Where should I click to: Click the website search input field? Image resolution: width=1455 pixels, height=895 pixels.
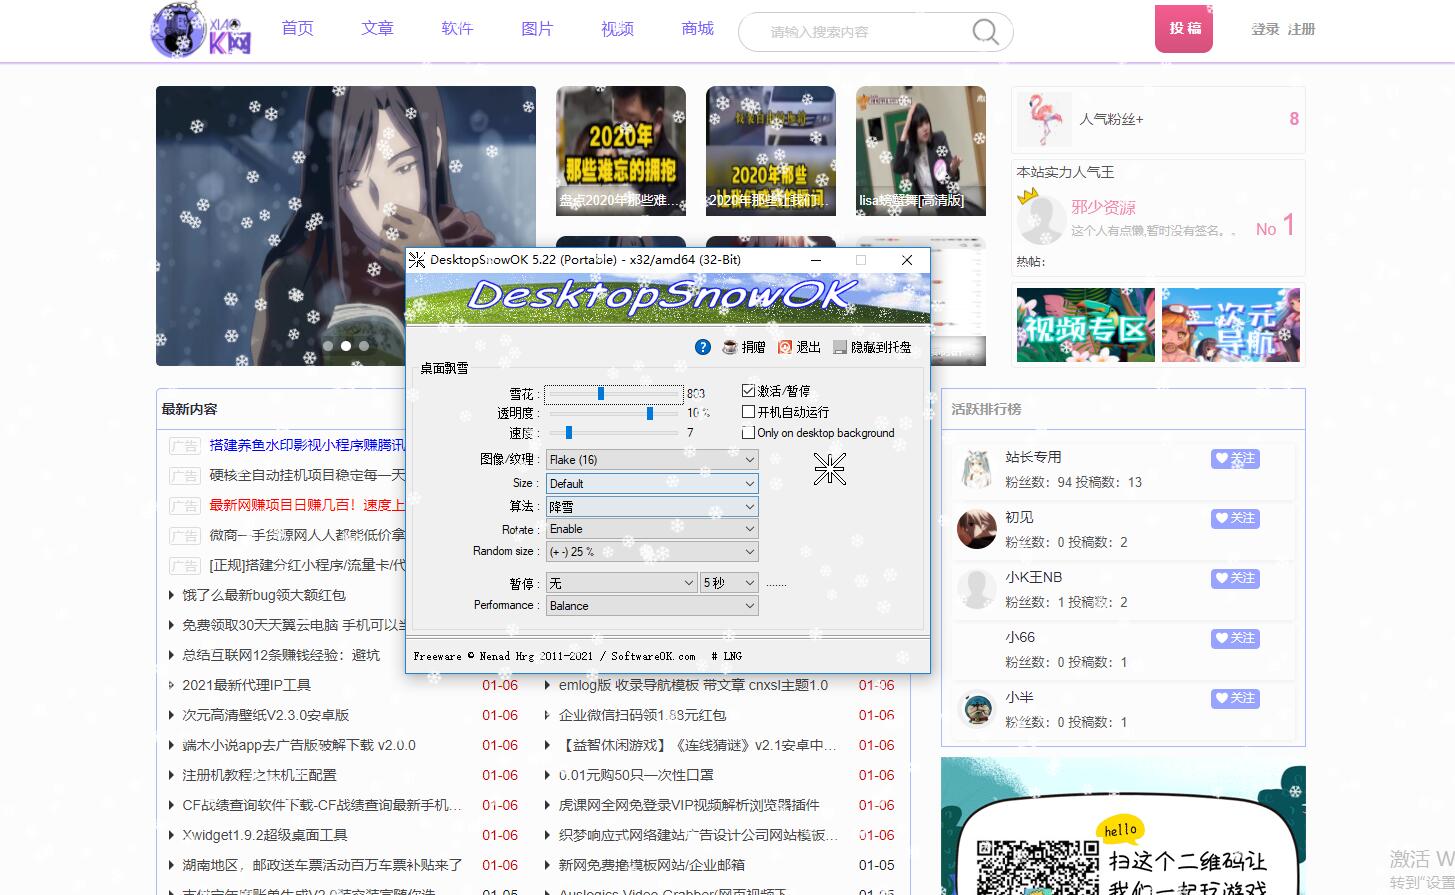coord(865,32)
